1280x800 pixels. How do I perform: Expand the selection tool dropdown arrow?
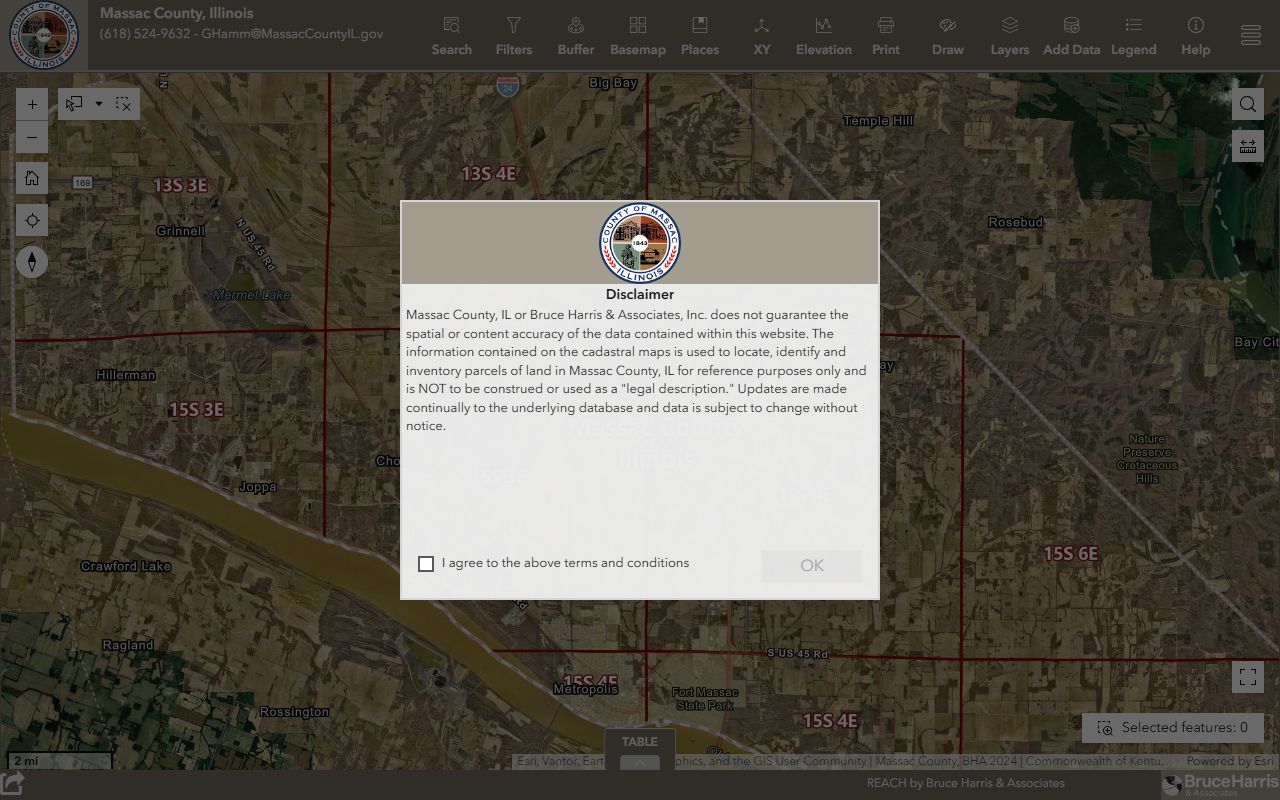click(x=98, y=104)
